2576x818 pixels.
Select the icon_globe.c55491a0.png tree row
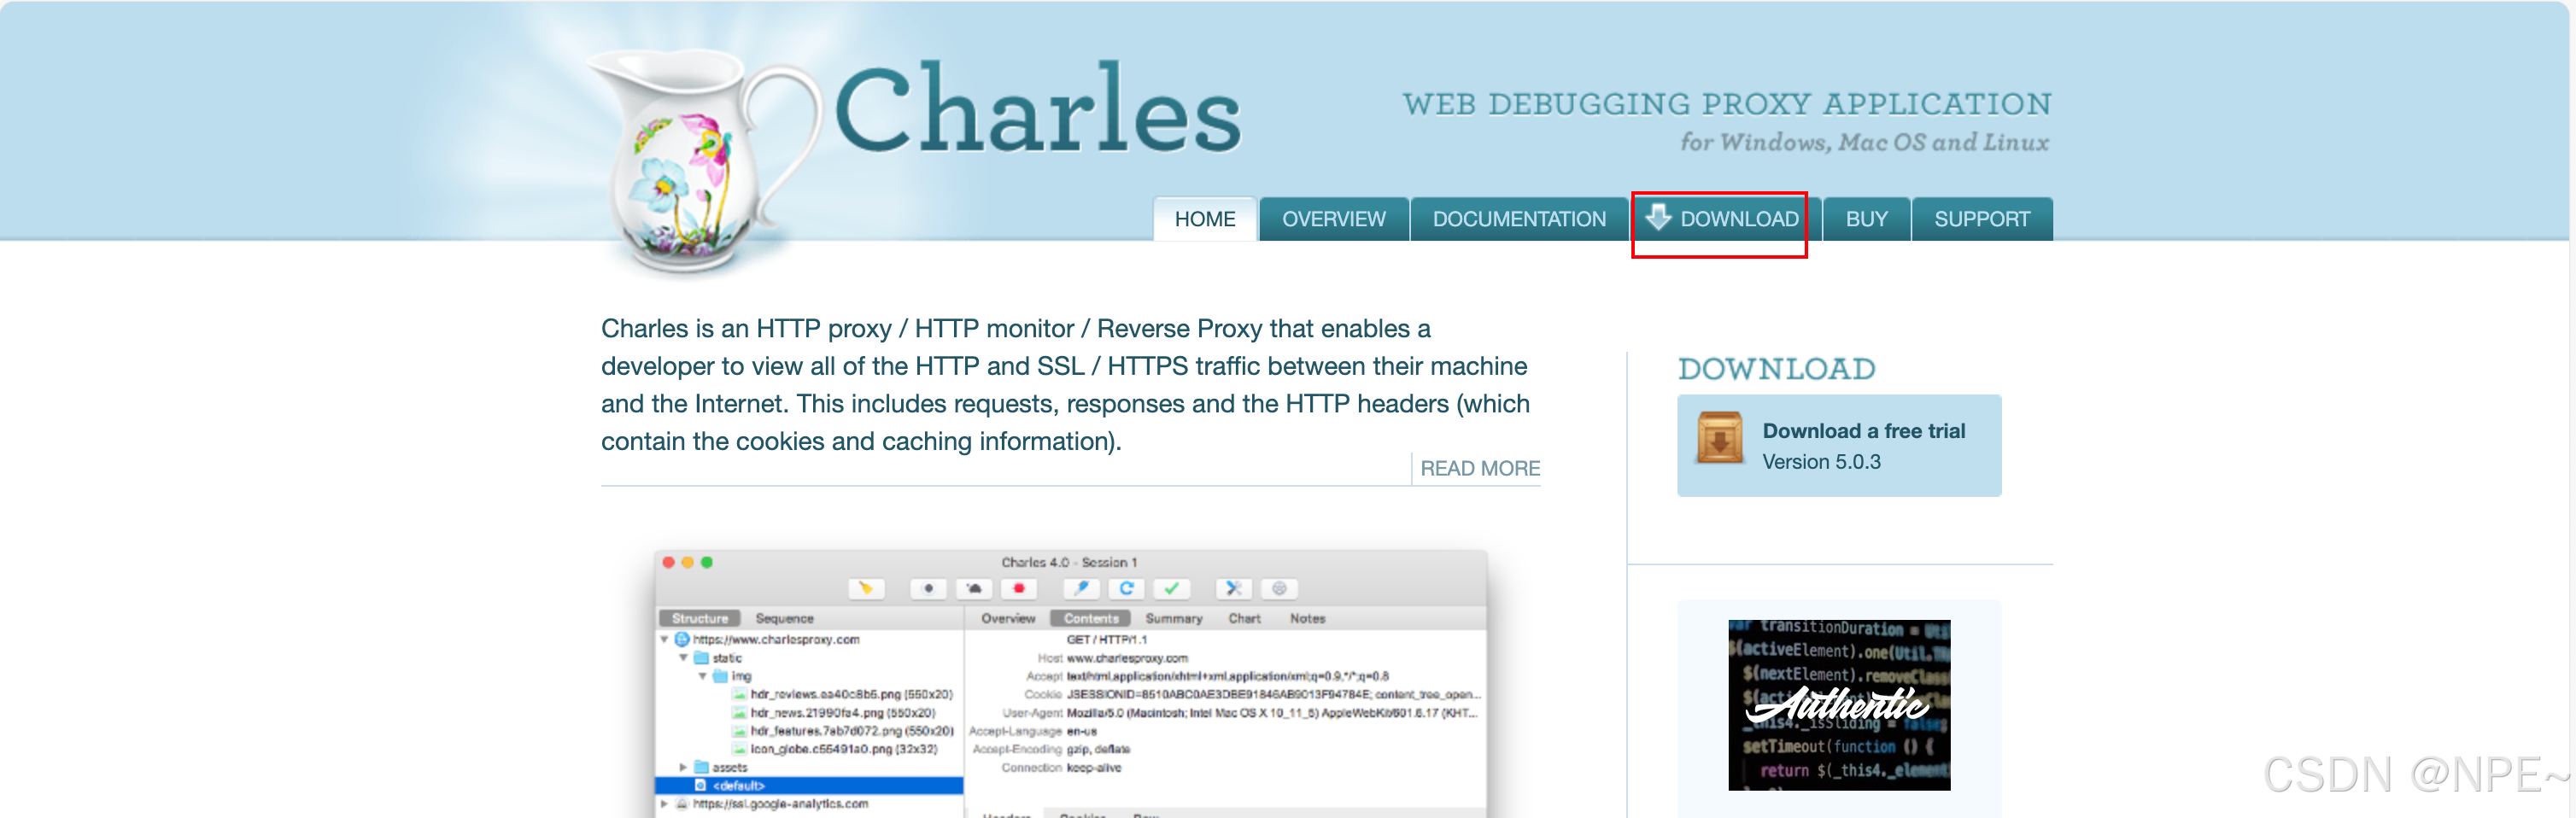pyautogui.click(x=844, y=750)
